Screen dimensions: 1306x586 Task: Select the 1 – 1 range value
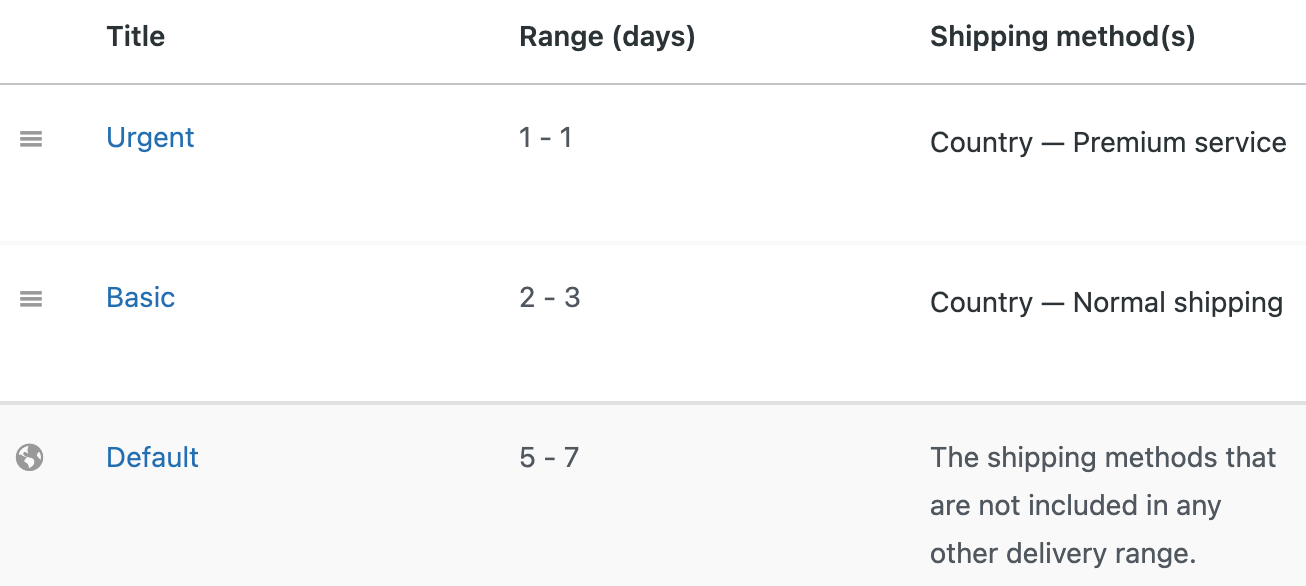[x=545, y=138]
